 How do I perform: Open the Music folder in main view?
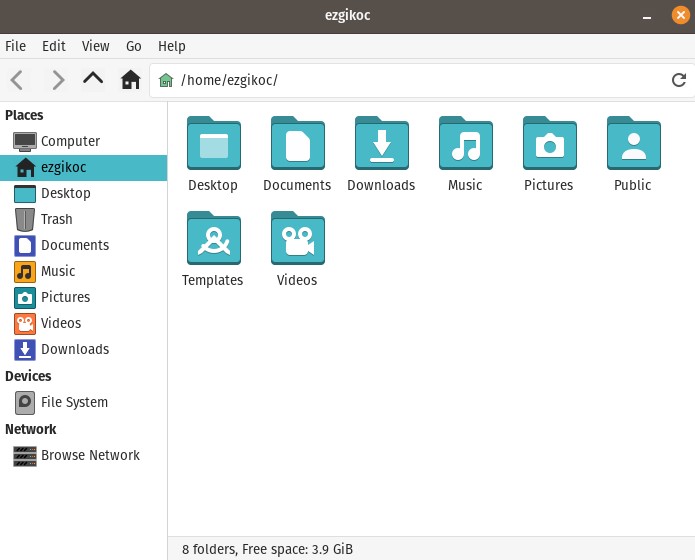465,146
